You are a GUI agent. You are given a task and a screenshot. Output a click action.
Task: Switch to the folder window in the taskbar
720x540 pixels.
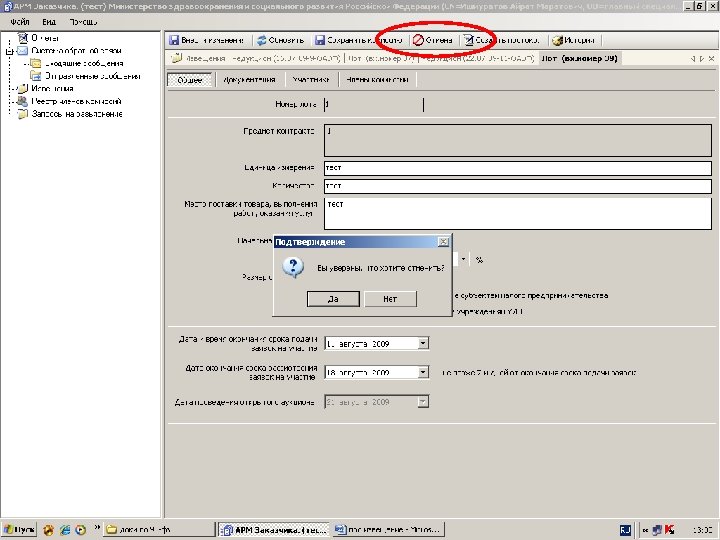pyautogui.click(x=159, y=530)
